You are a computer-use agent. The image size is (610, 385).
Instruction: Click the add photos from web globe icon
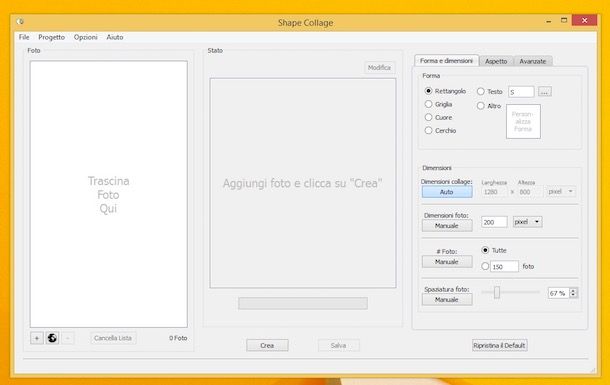[52, 338]
